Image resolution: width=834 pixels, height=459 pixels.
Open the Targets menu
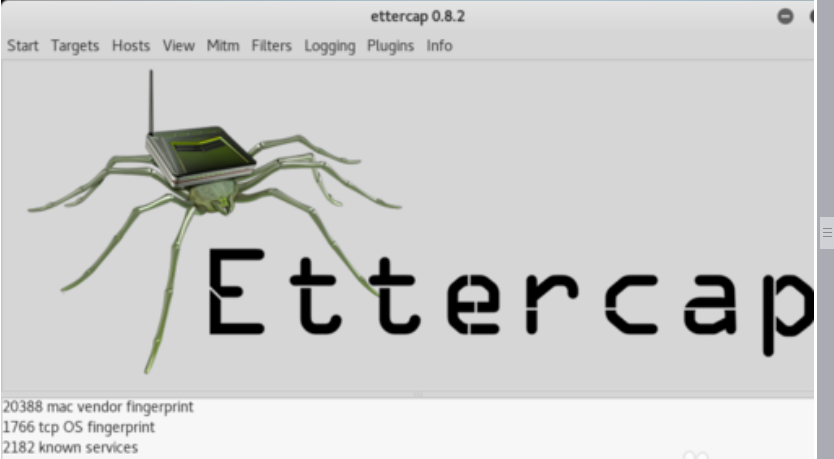pyautogui.click(x=75, y=46)
